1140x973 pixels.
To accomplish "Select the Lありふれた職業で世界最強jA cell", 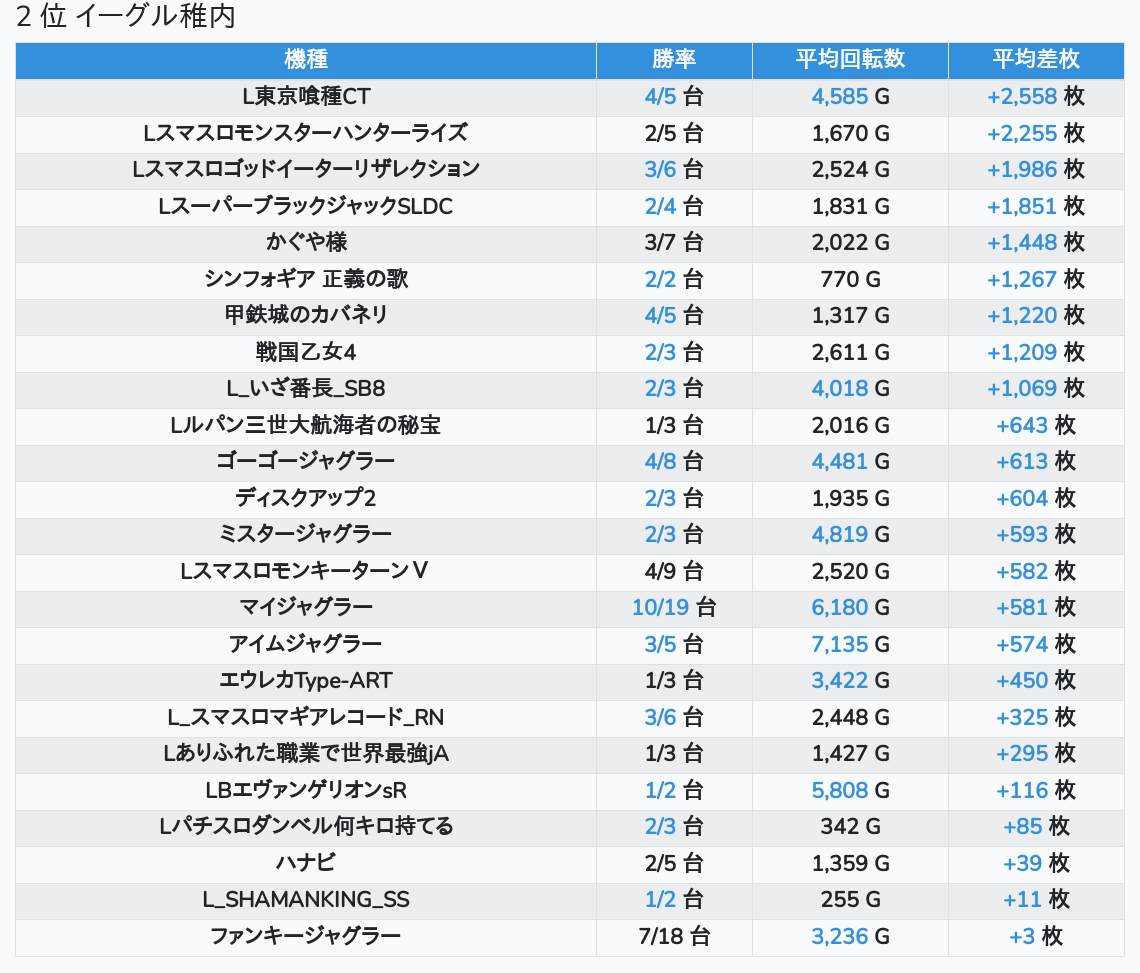I will (x=306, y=753).
